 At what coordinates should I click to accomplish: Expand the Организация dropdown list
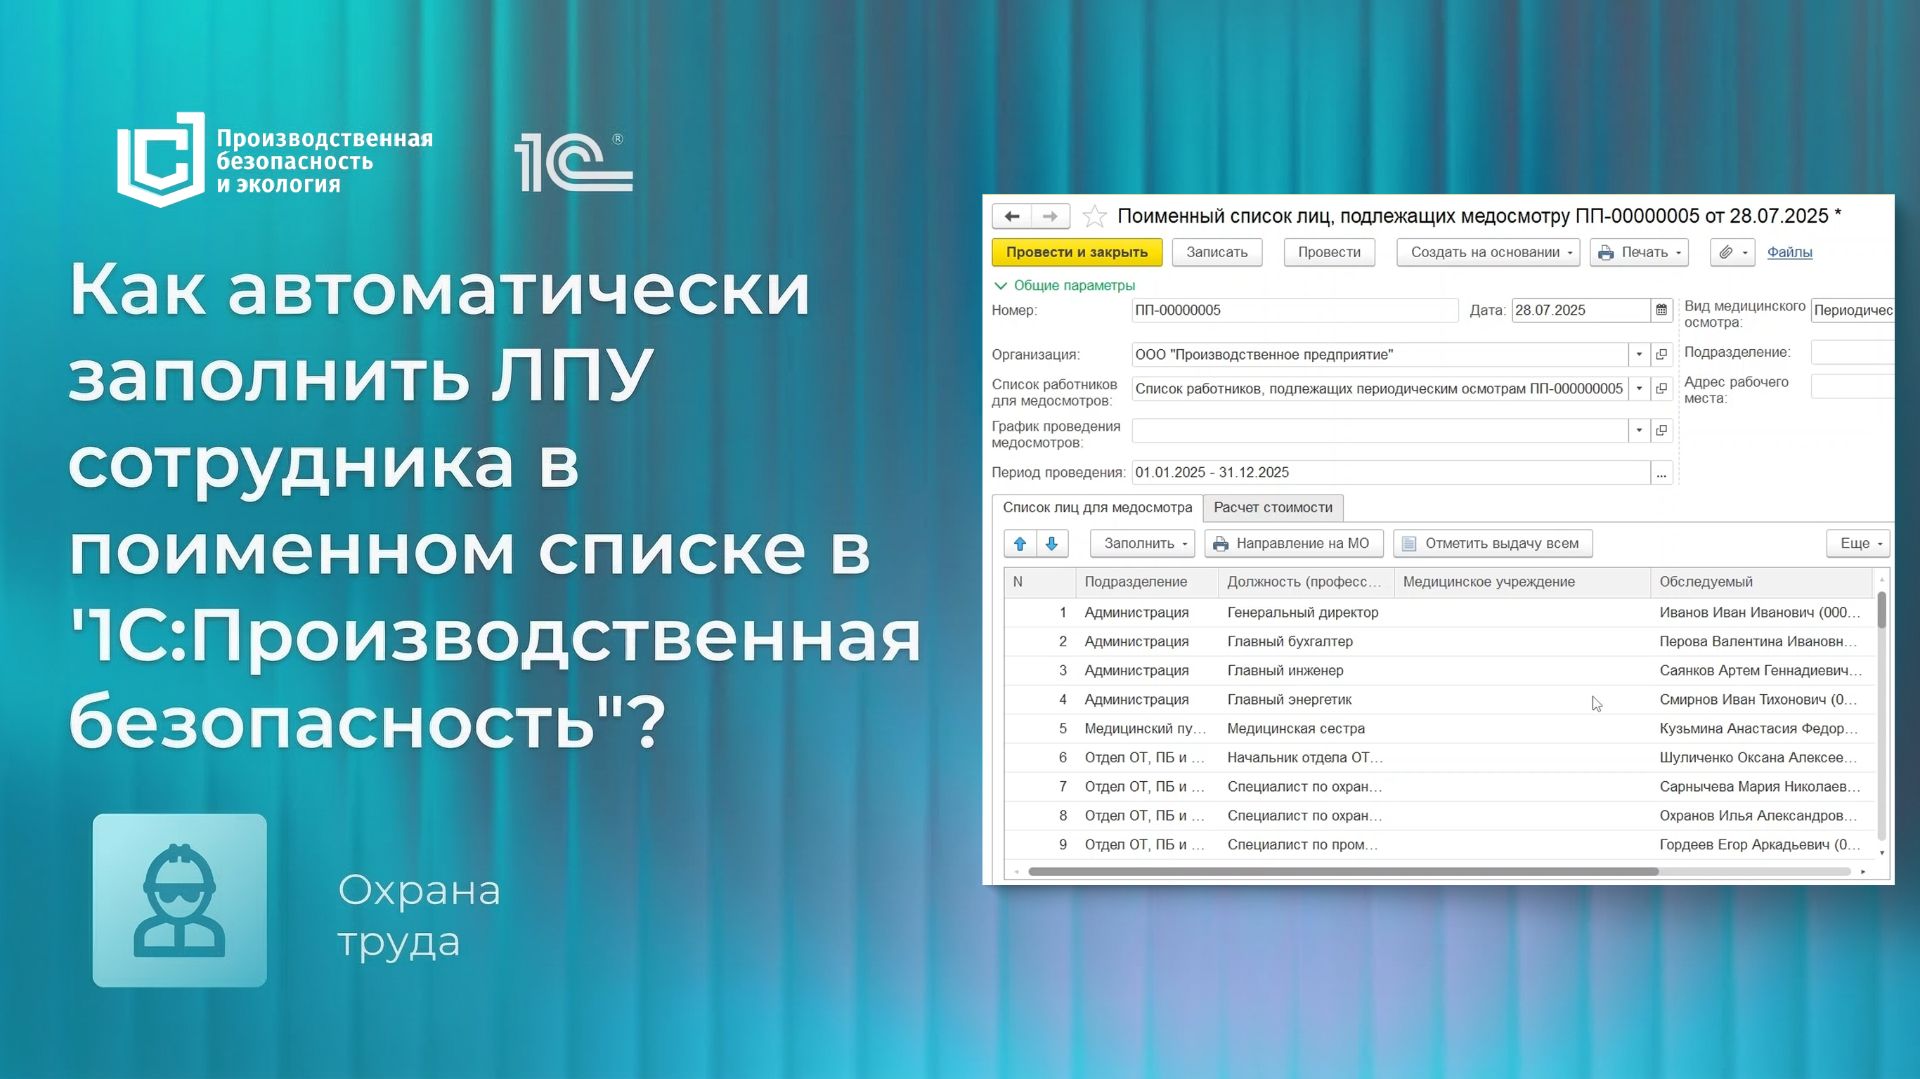(1639, 354)
